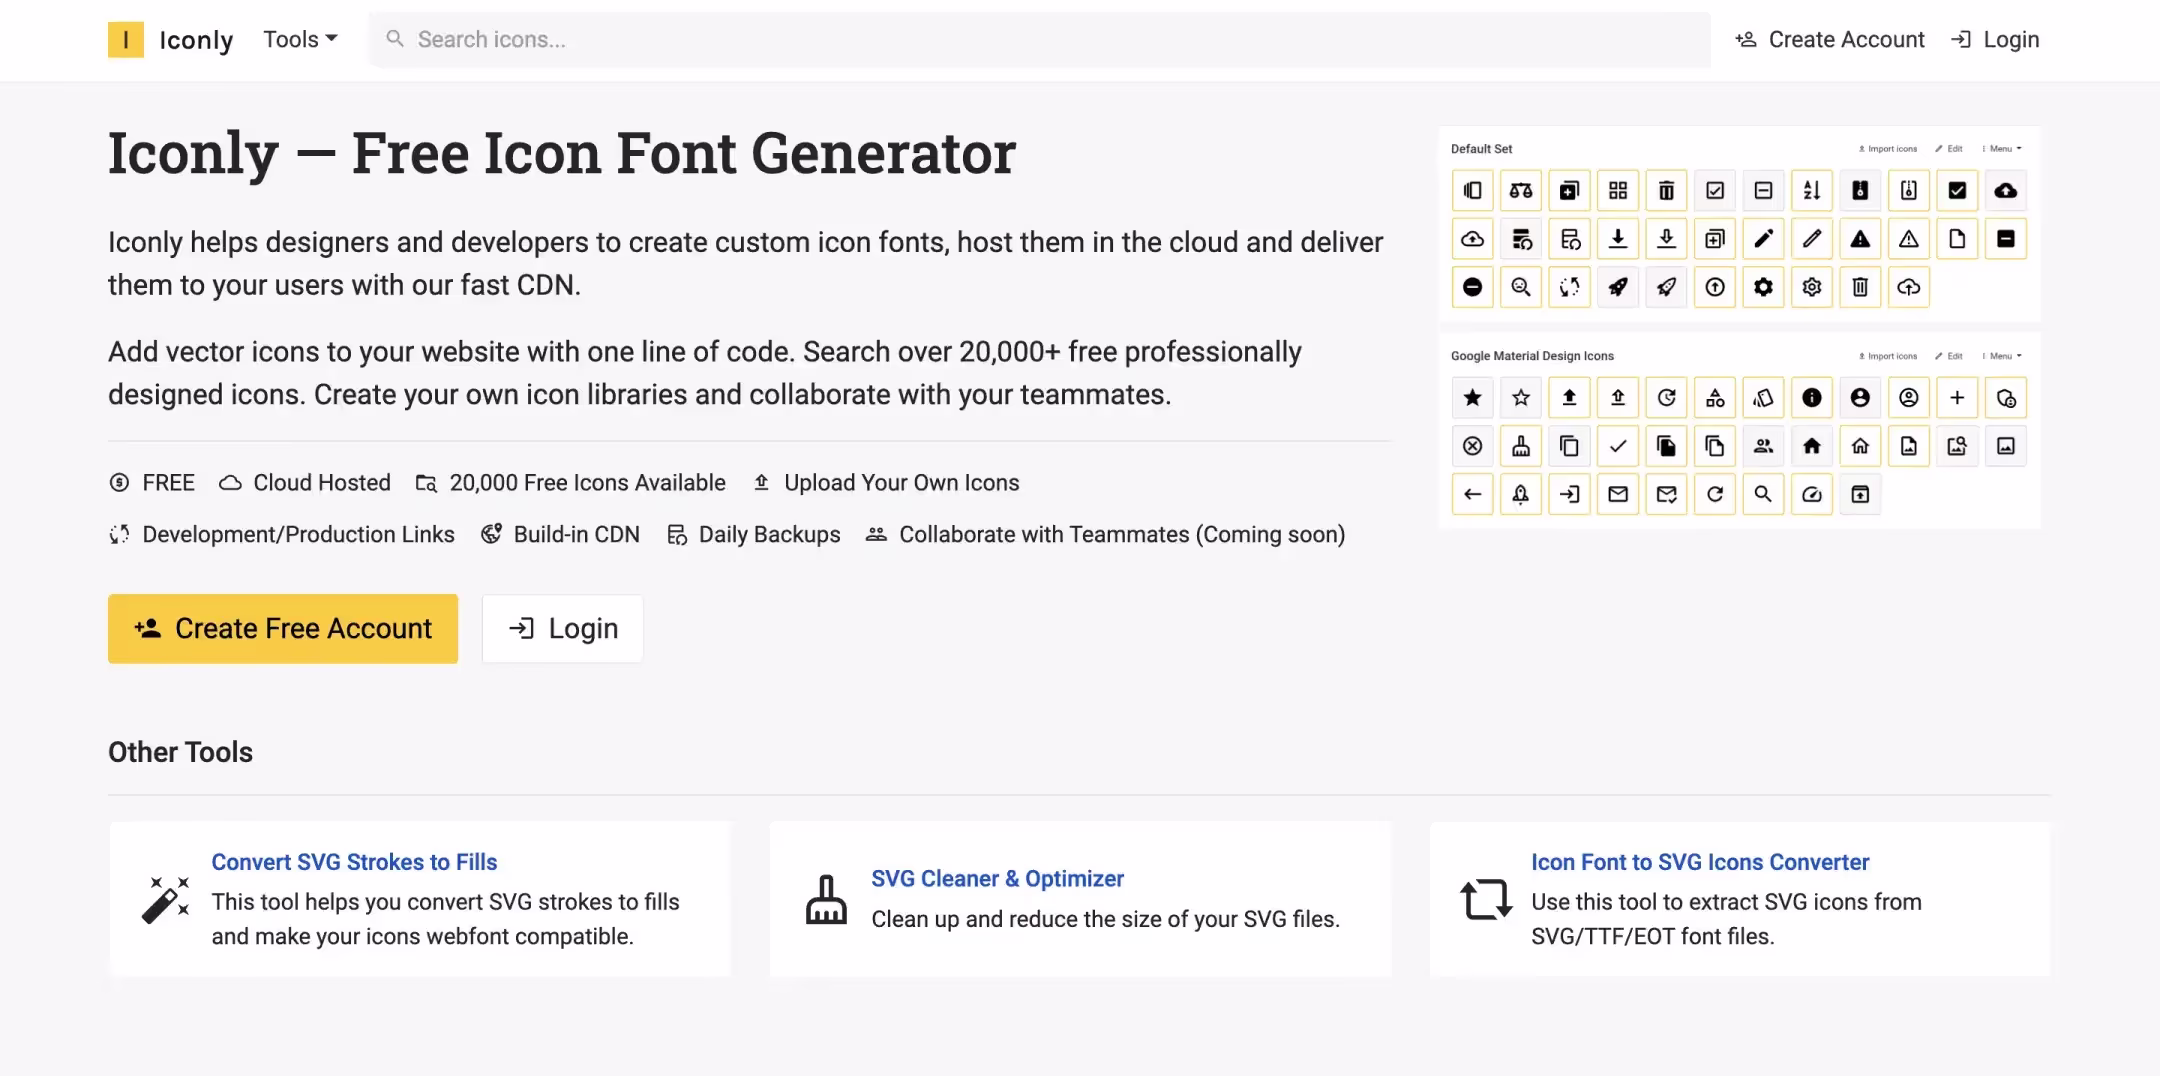This screenshot has width=2160, height=1076.
Task: Click the yellow Iconly logo in header
Action: [x=126, y=40]
